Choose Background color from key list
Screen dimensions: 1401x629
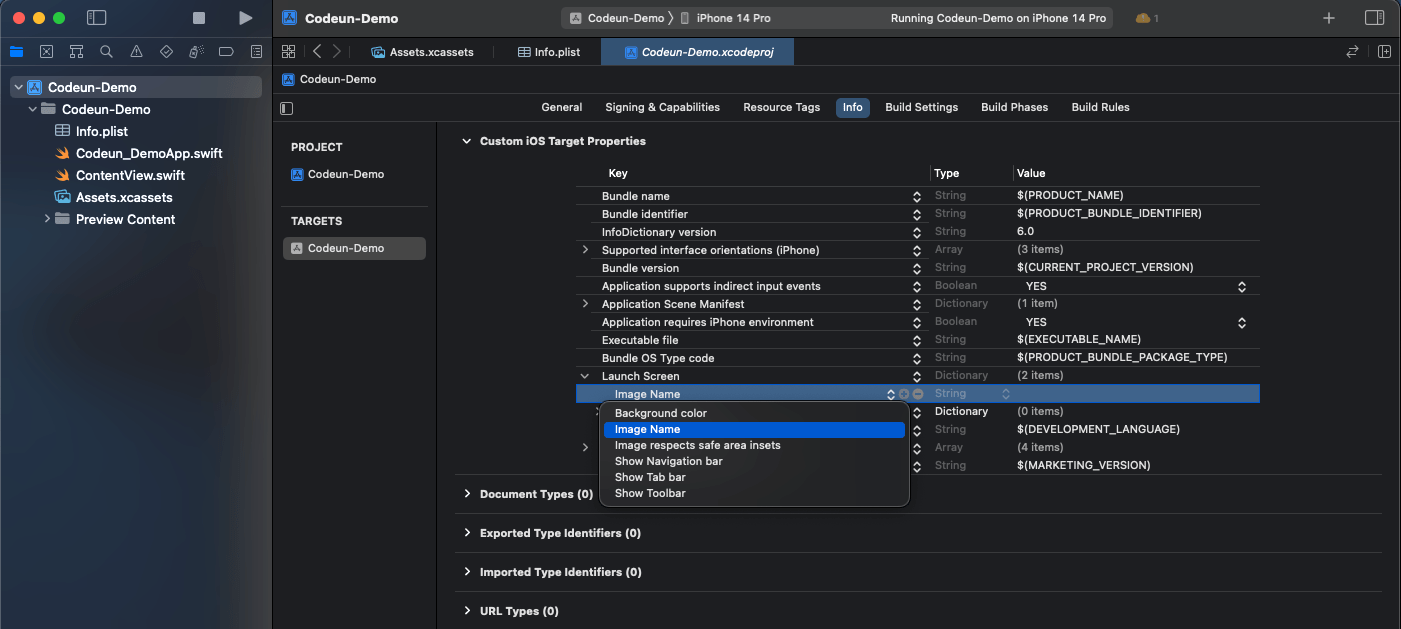[754, 413]
